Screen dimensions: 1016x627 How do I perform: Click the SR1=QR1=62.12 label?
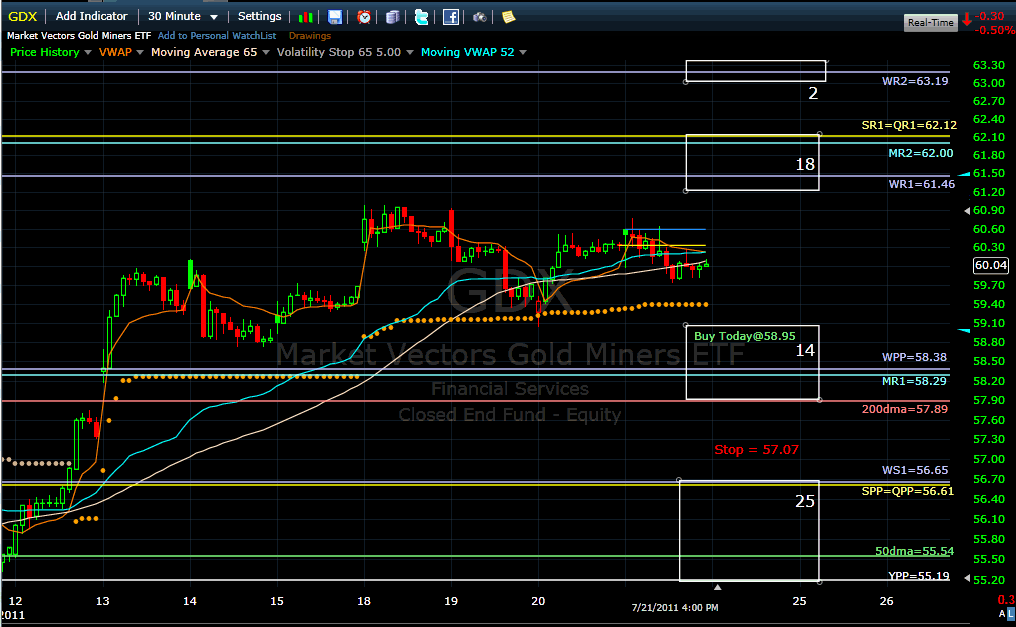pyautogui.click(x=909, y=125)
